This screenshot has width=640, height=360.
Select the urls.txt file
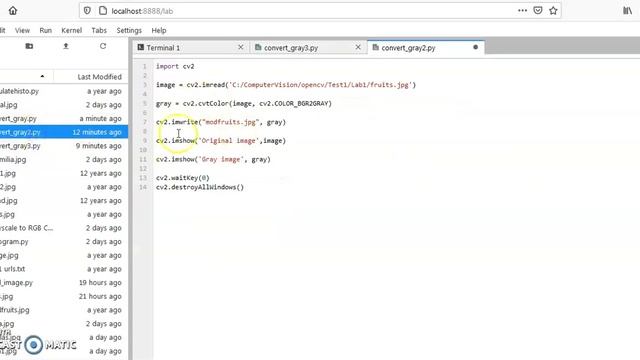pos(64,269)
